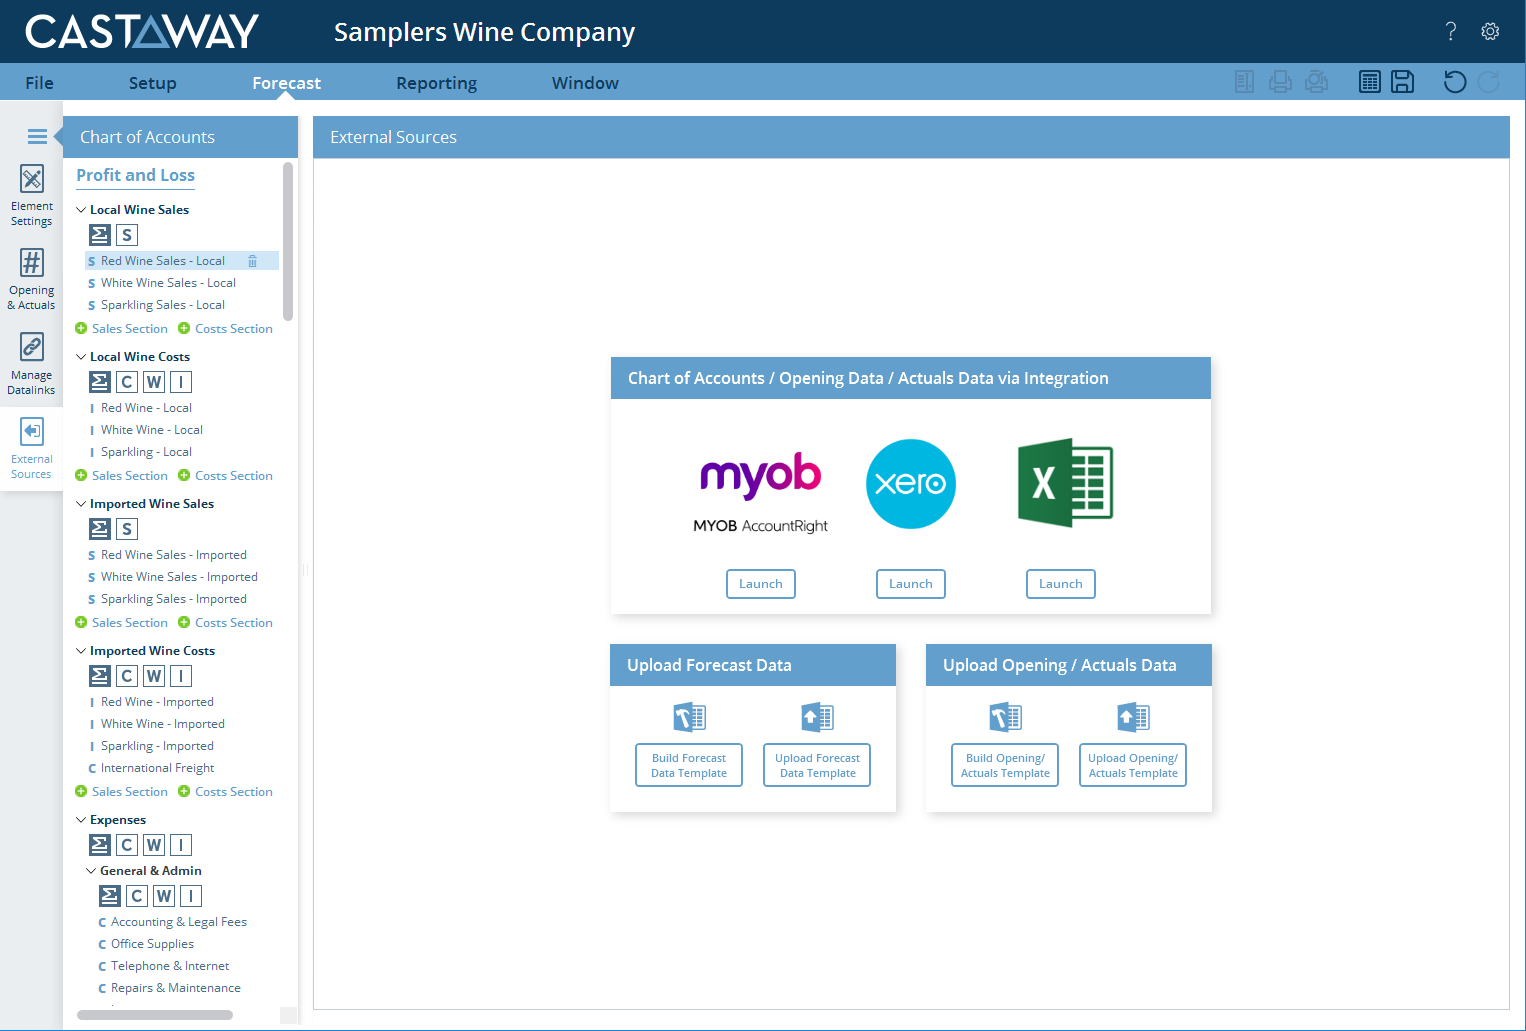The image size is (1526, 1031).
Task: Select Sparkling Sales - Imported
Action: coord(173,599)
